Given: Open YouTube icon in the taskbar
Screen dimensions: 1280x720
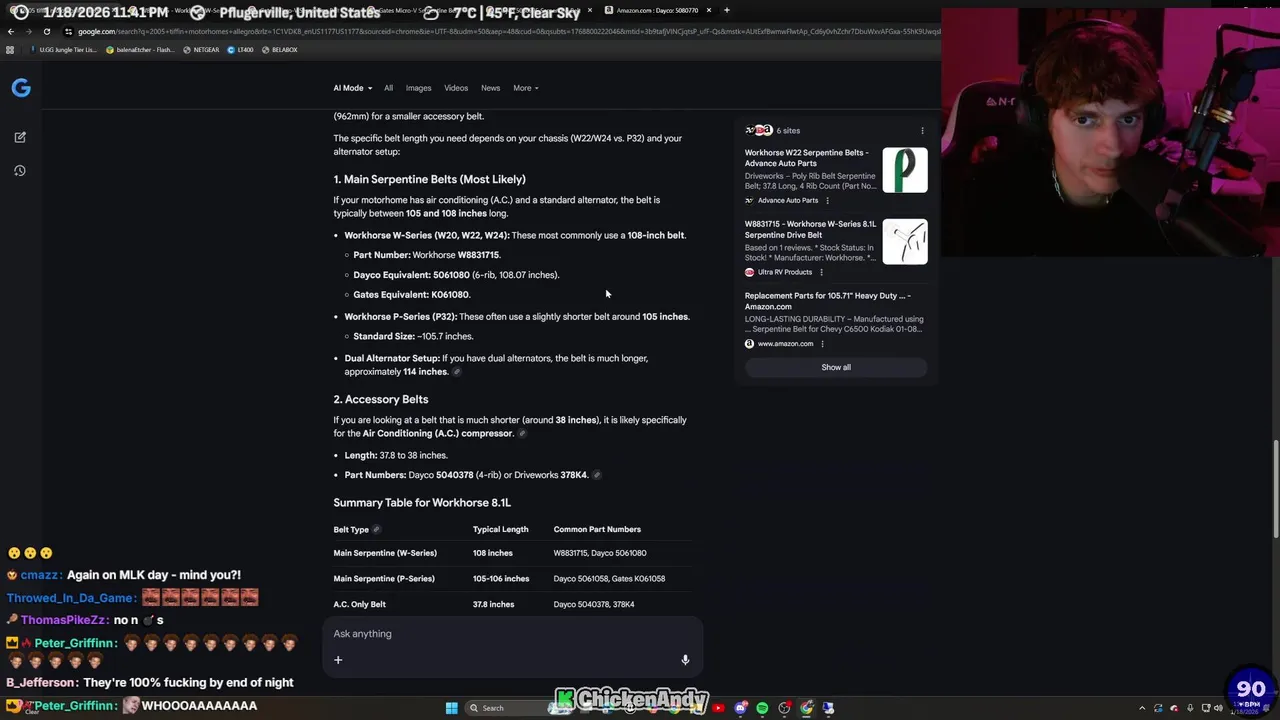Looking at the screenshot, I should tap(718, 708).
